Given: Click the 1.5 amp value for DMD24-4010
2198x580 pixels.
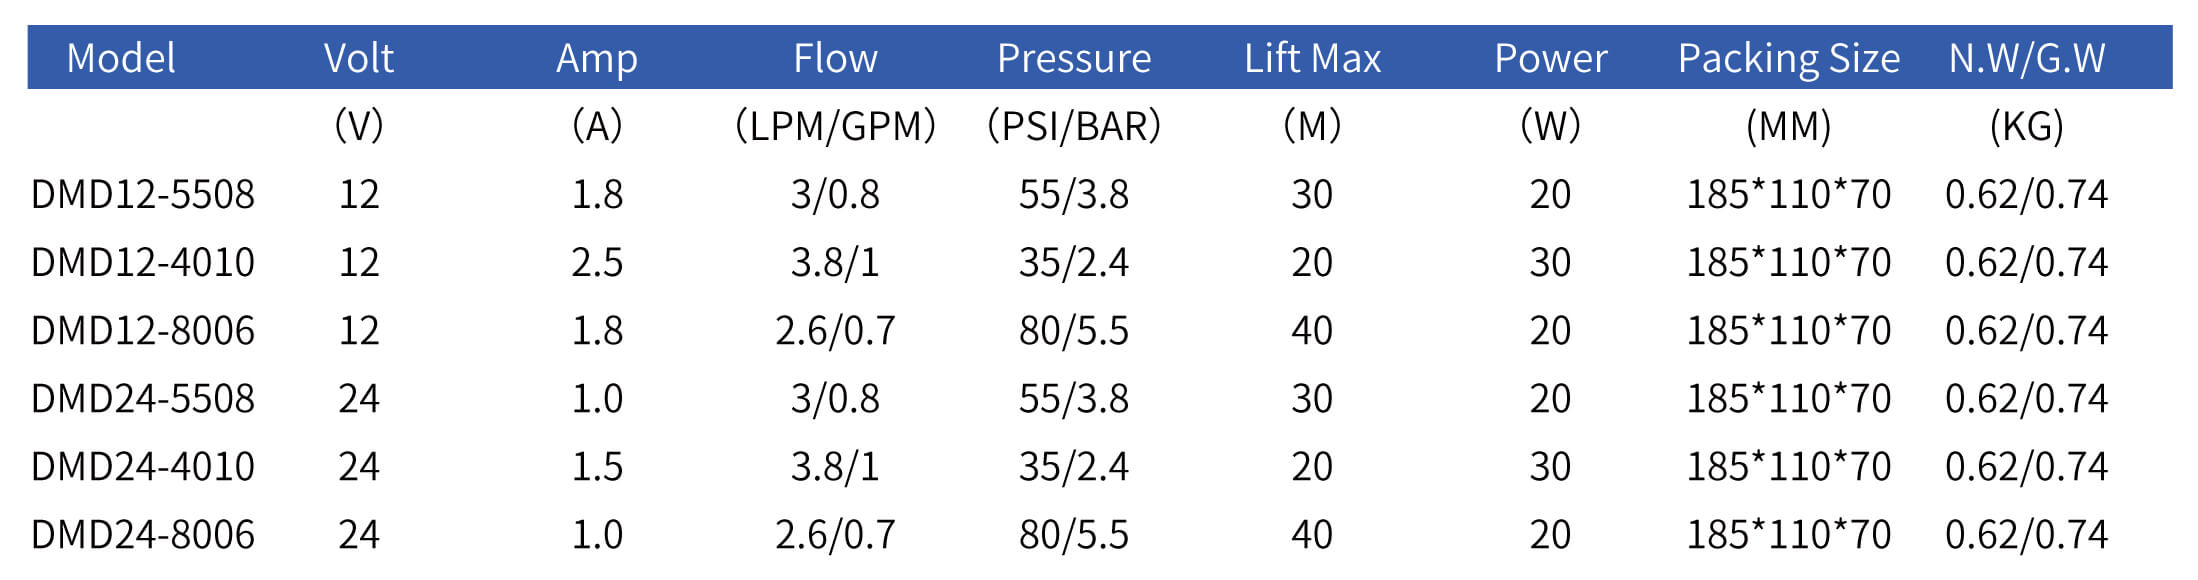Looking at the screenshot, I should click(597, 466).
